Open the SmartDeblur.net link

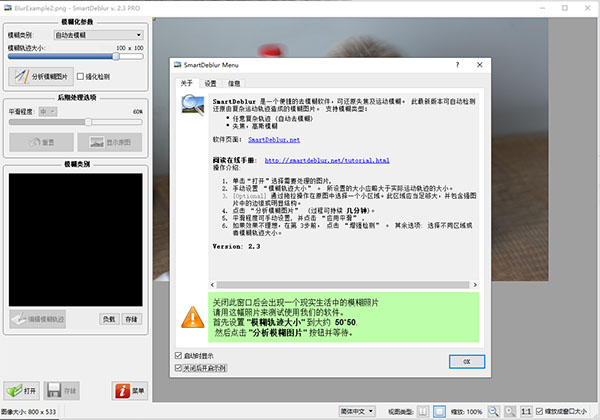pos(274,140)
